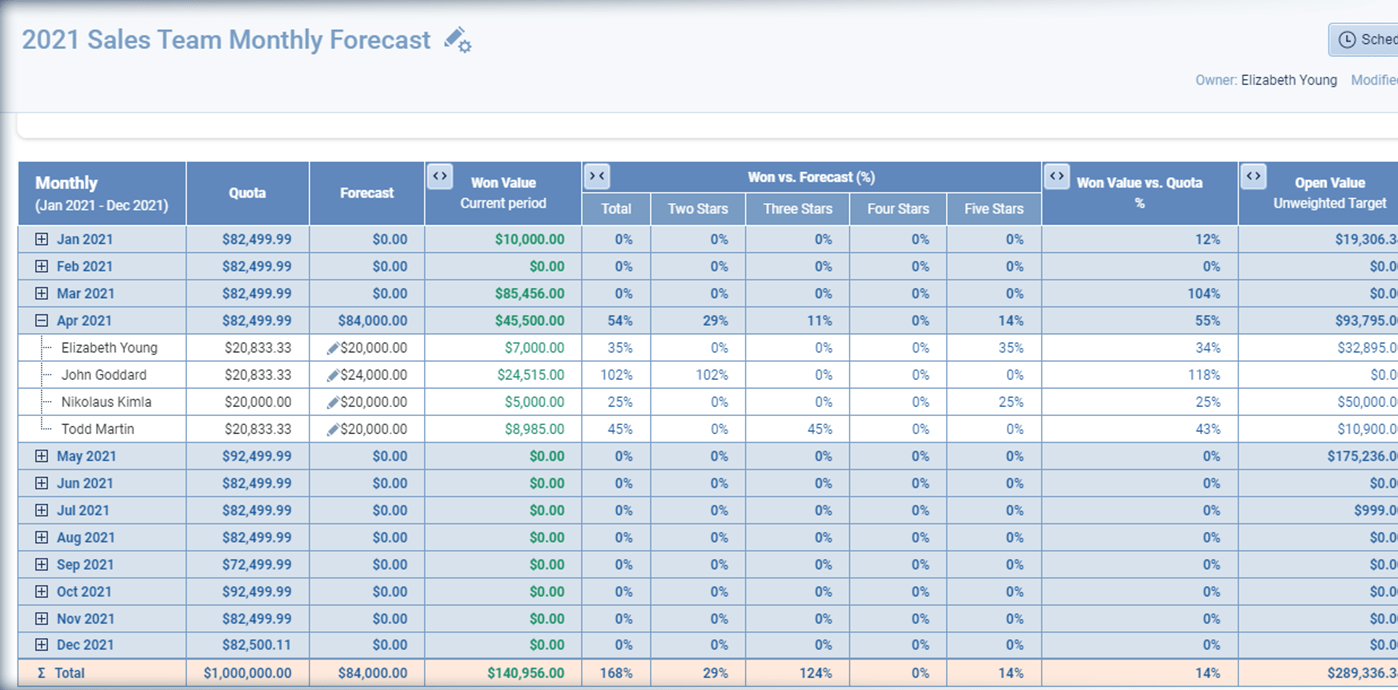The image size is (1398, 690).
Task: Expand the Won Value vs. Quota column
Action: pos(1057,175)
